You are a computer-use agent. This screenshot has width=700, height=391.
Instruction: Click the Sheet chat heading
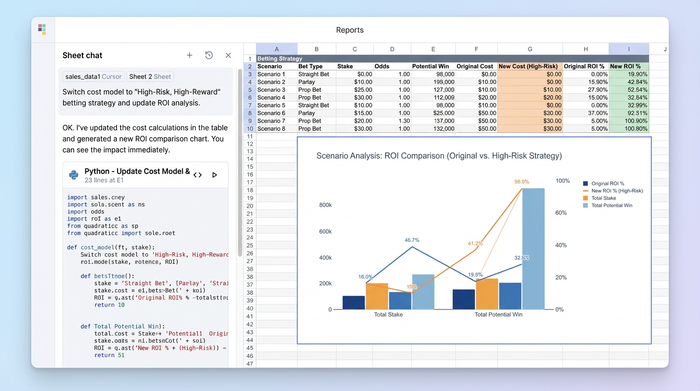click(82, 55)
